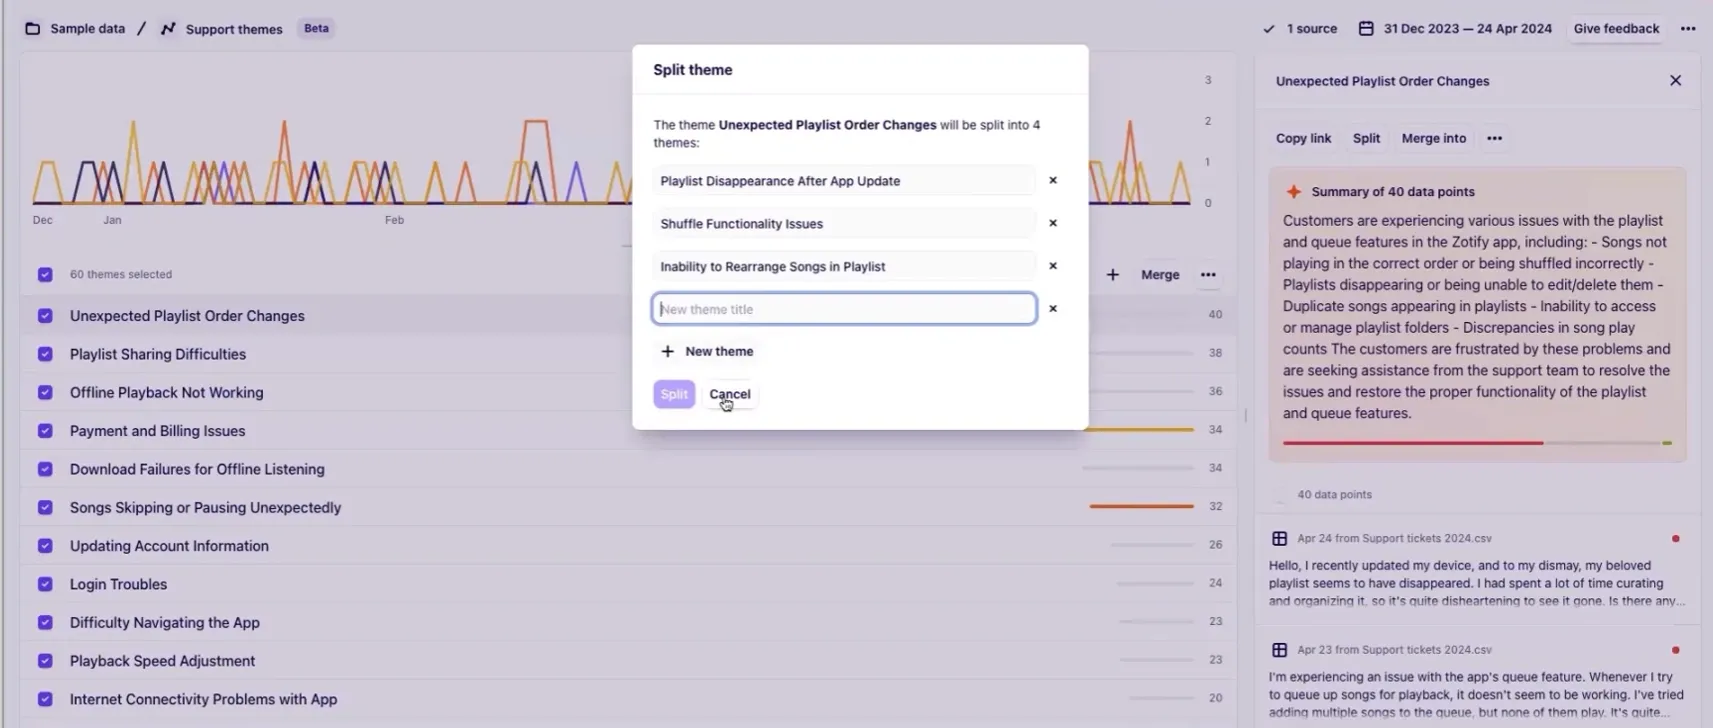The image size is (1713, 728).
Task: Cancel the Split theme dialog
Action: click(x=729, y=394)
